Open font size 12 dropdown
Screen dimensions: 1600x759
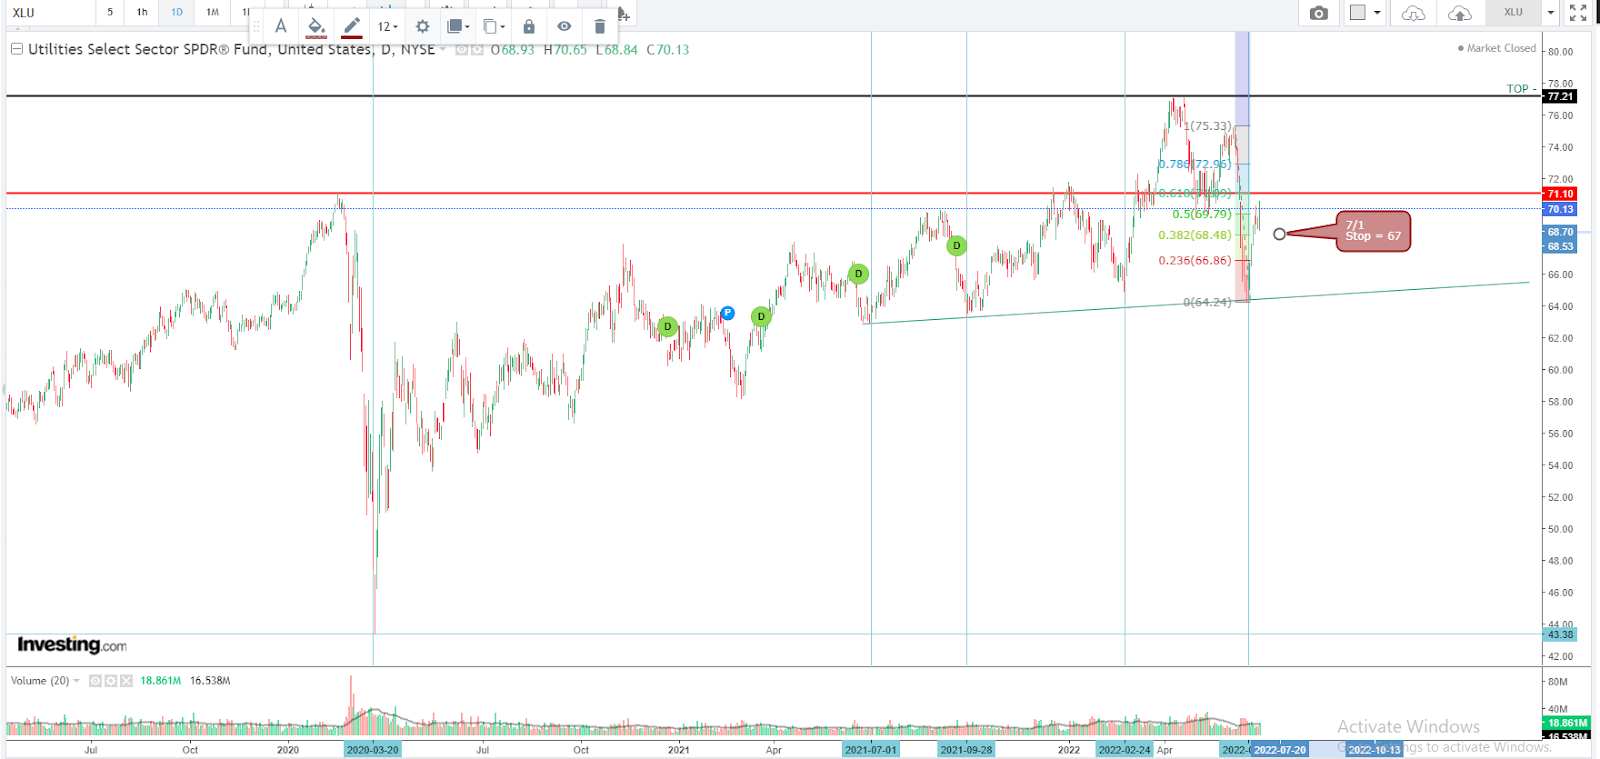click(x=387, y=27)
